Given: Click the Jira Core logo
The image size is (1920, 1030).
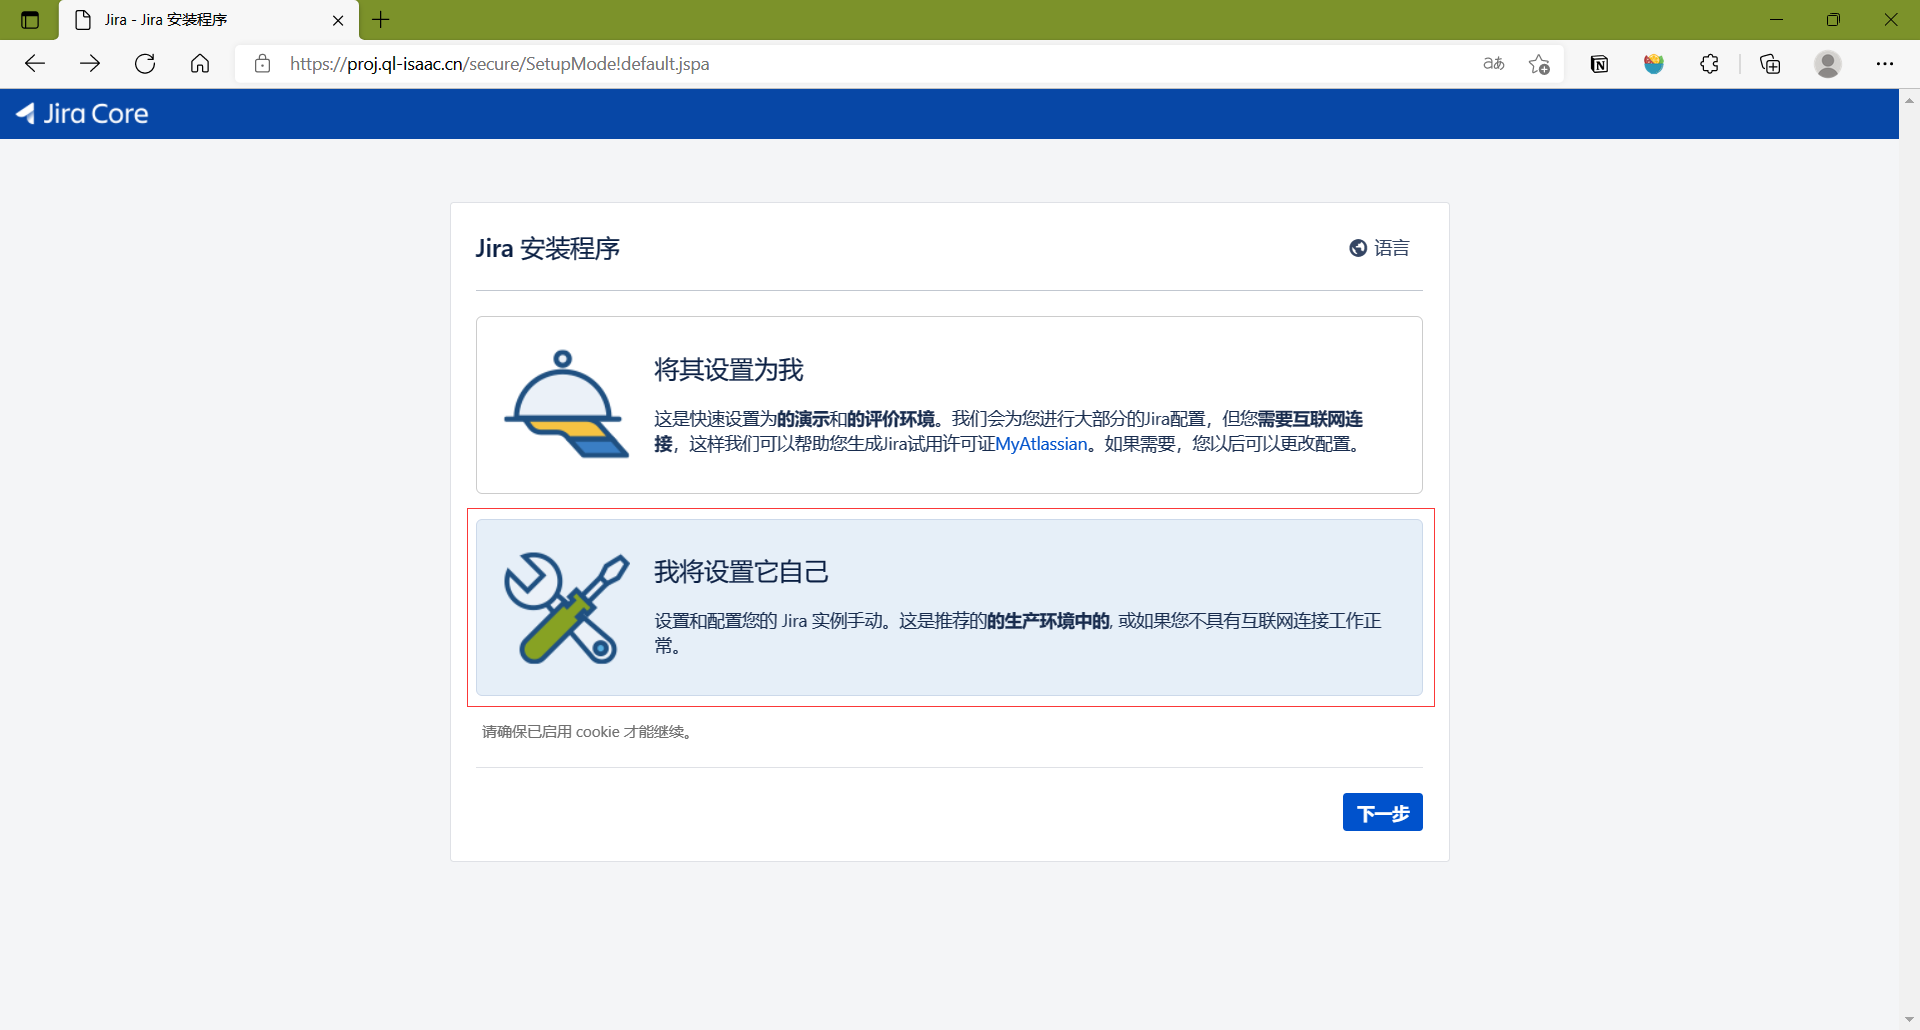Looking at the screenshot, I should (x=80, y=113).
